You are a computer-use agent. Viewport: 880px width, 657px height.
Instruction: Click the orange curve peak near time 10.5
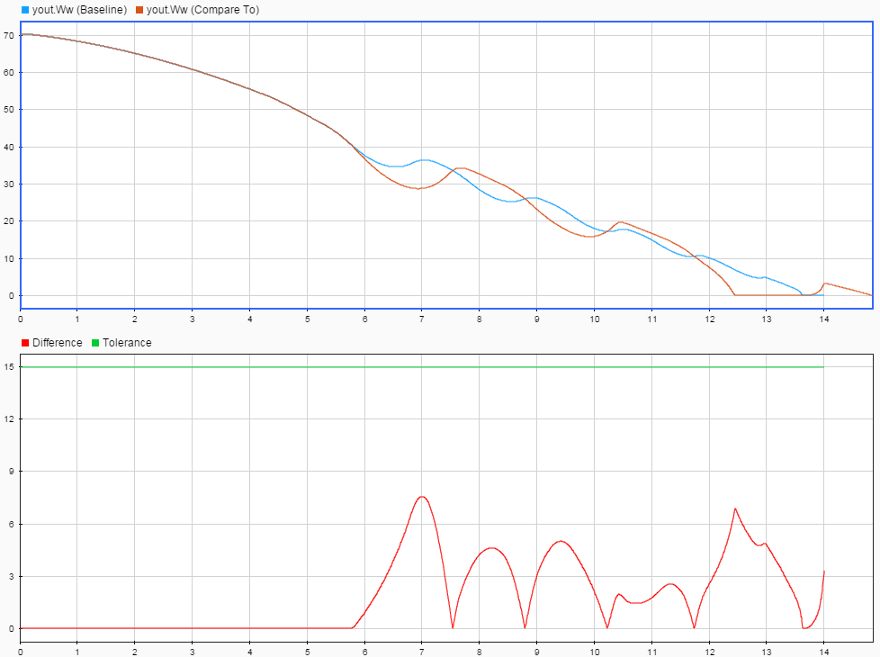tap(621, 222)
